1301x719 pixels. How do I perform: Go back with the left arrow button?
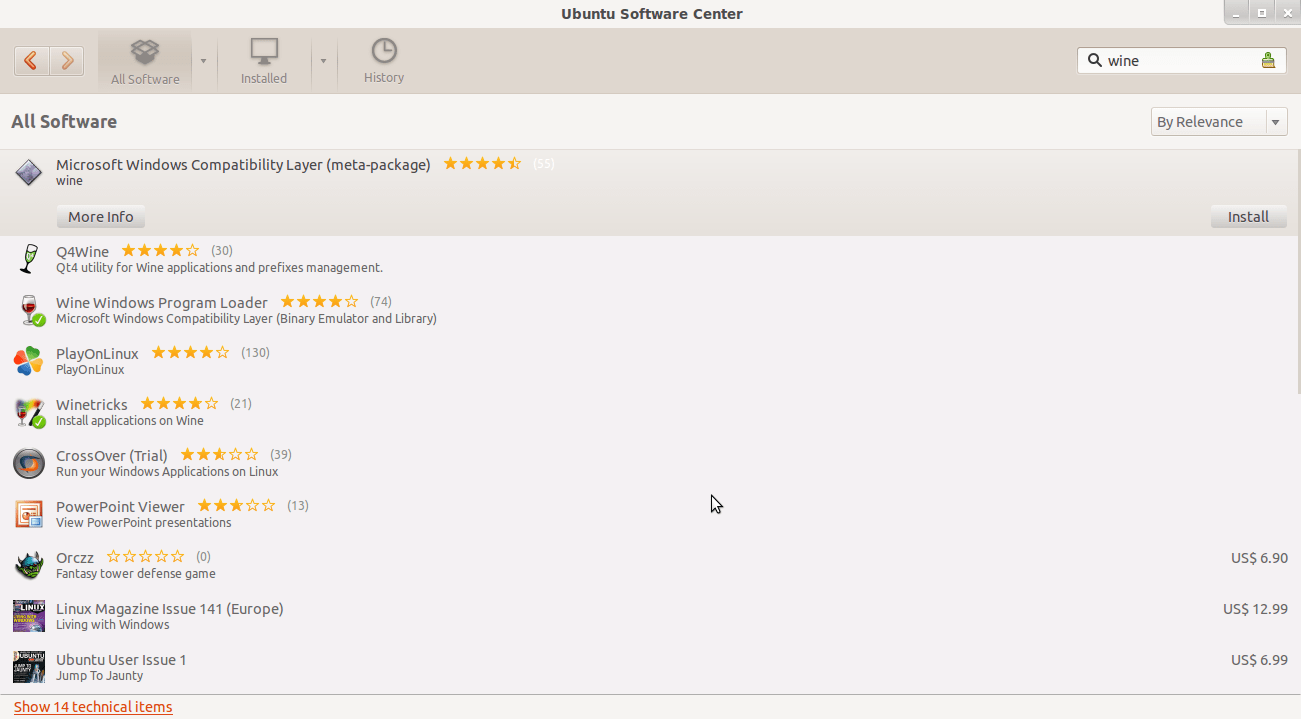click(x=31, y=61)
